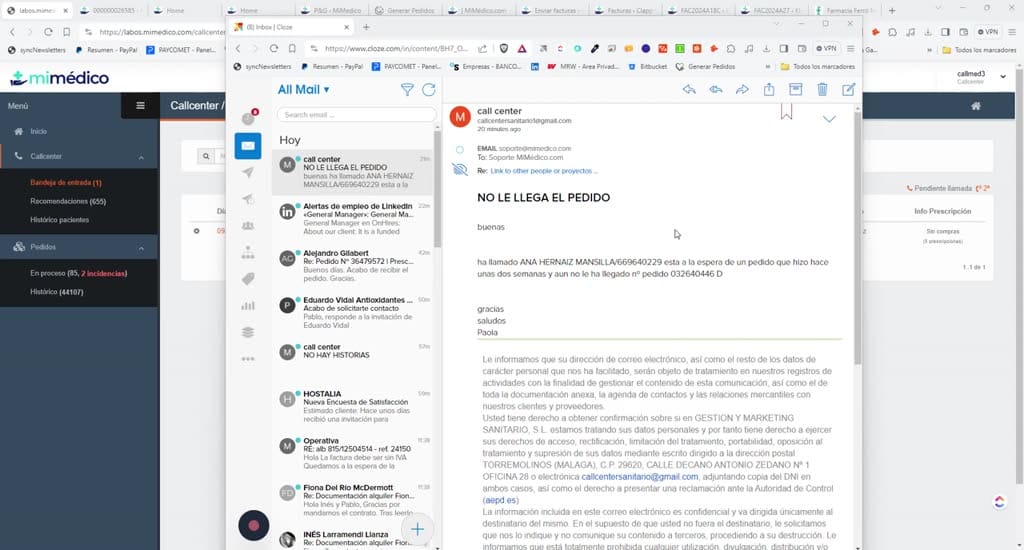Click the aepd.es link
This screenshot has width=1024, height=550.
tap(501, 500)
